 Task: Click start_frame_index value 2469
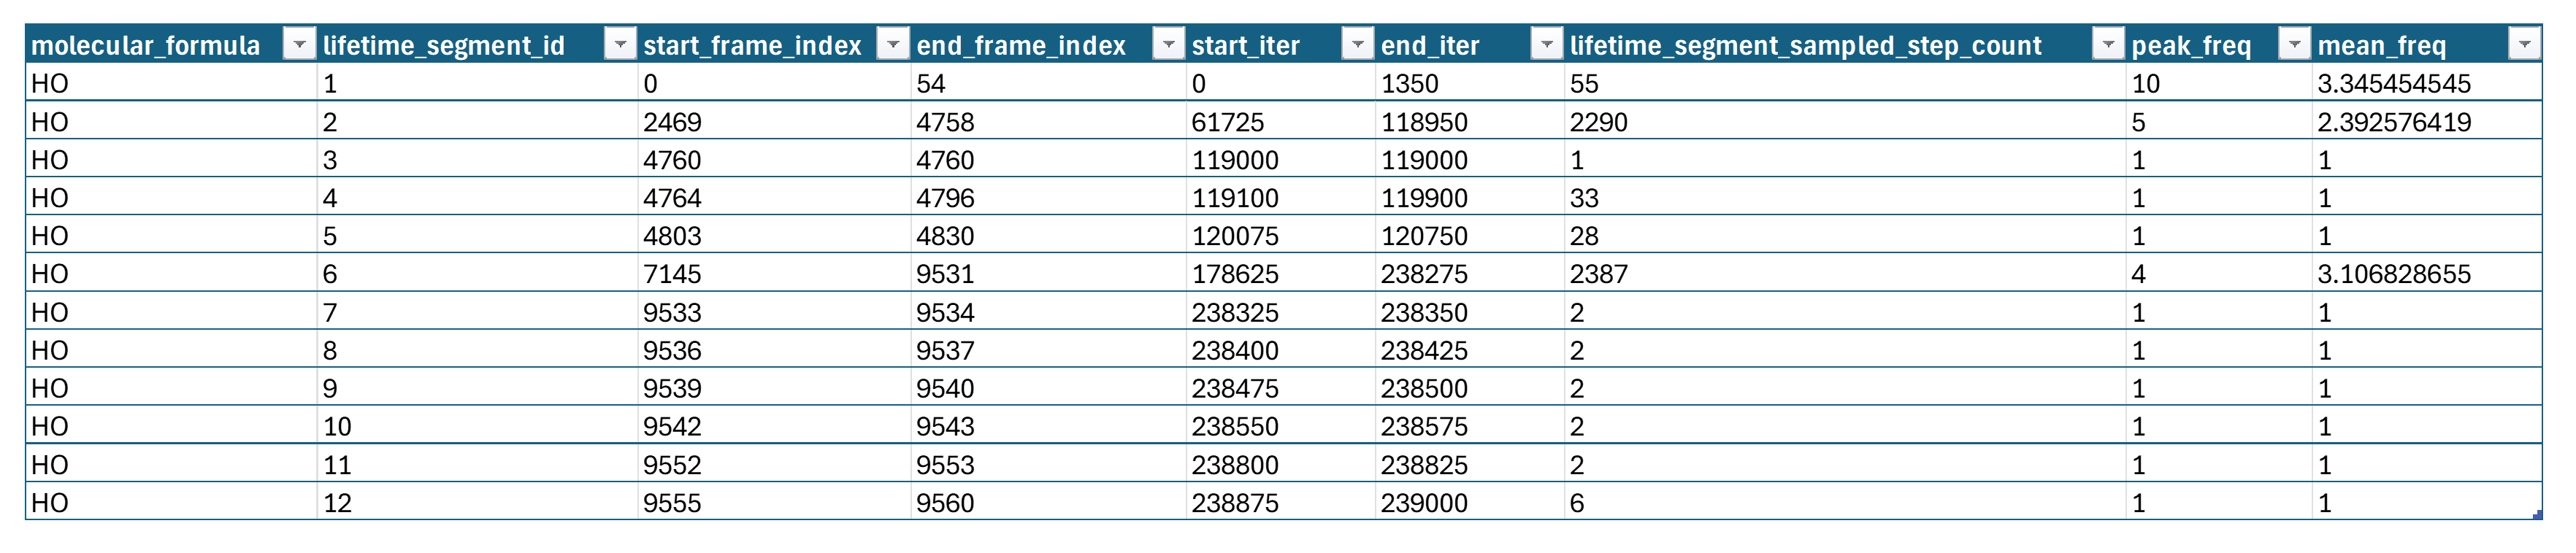point(672,122)
